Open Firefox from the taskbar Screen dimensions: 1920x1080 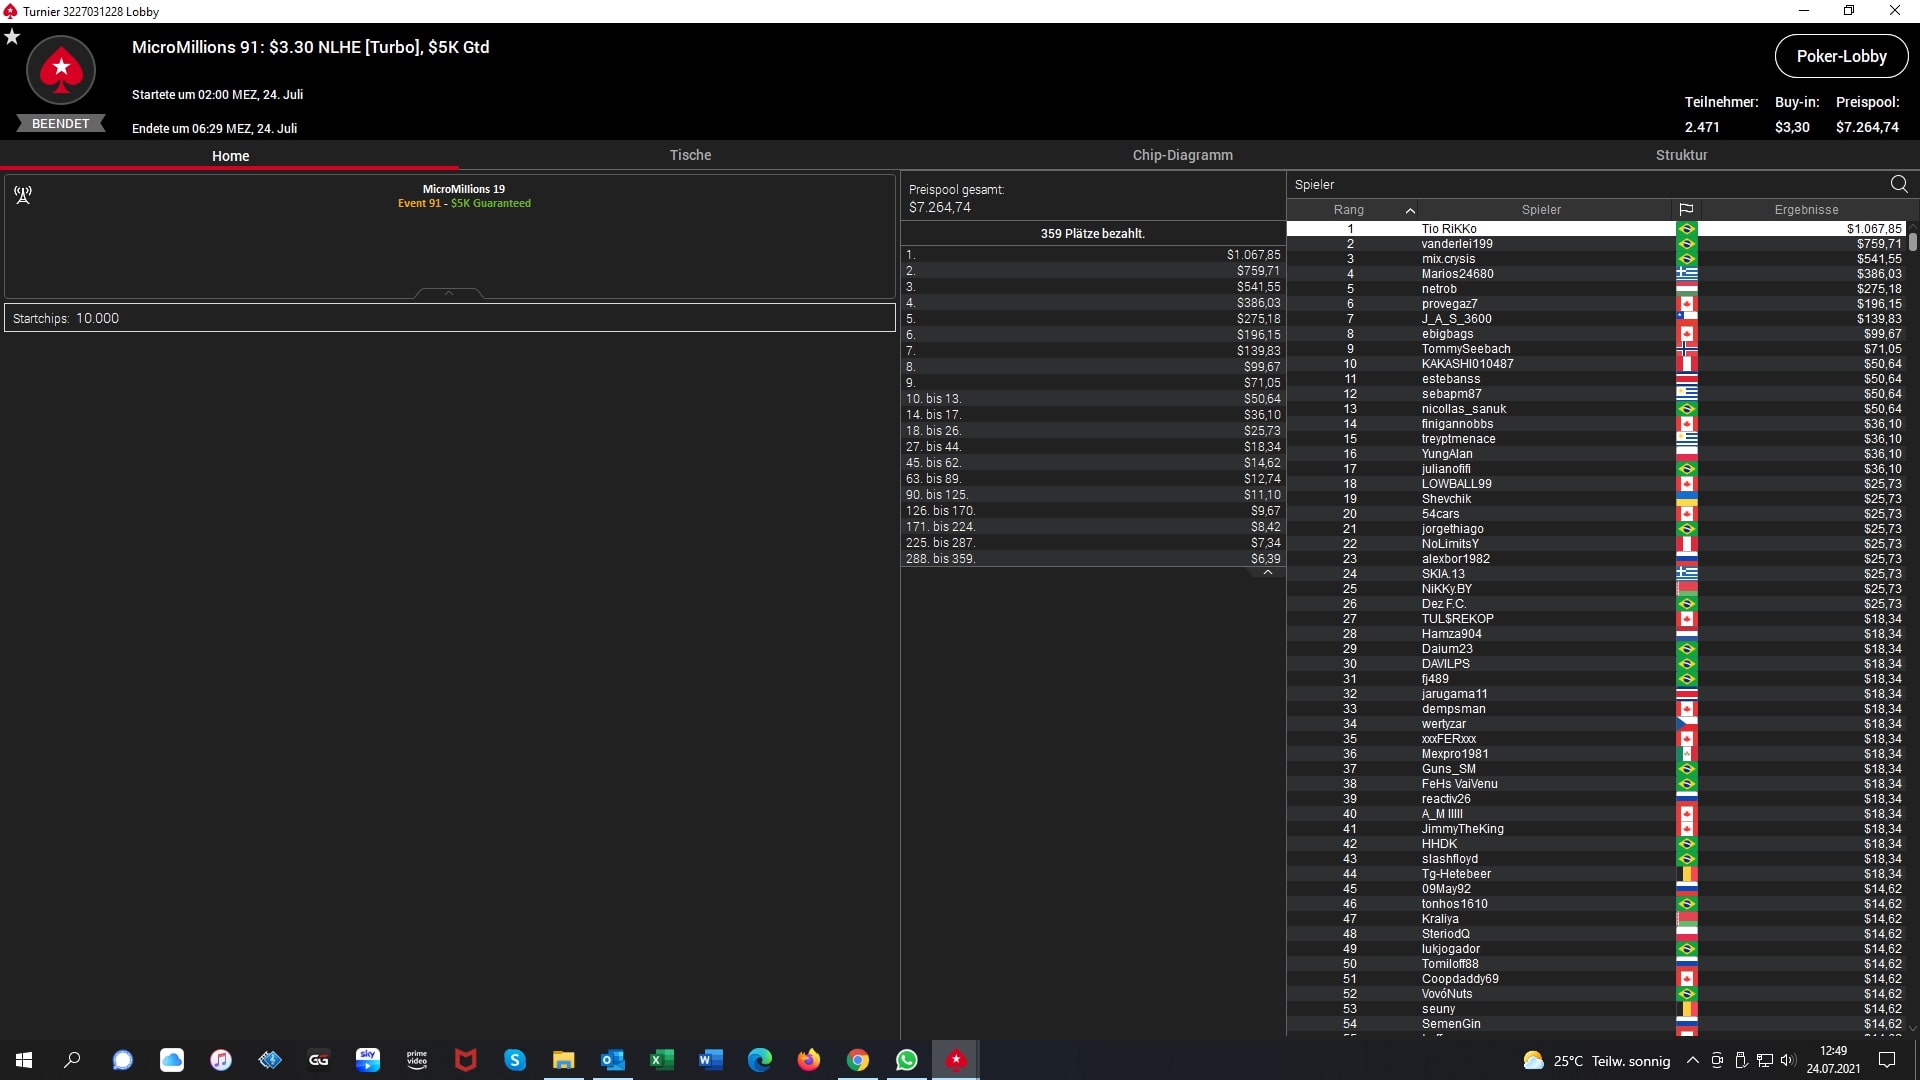coord(809,1060)
